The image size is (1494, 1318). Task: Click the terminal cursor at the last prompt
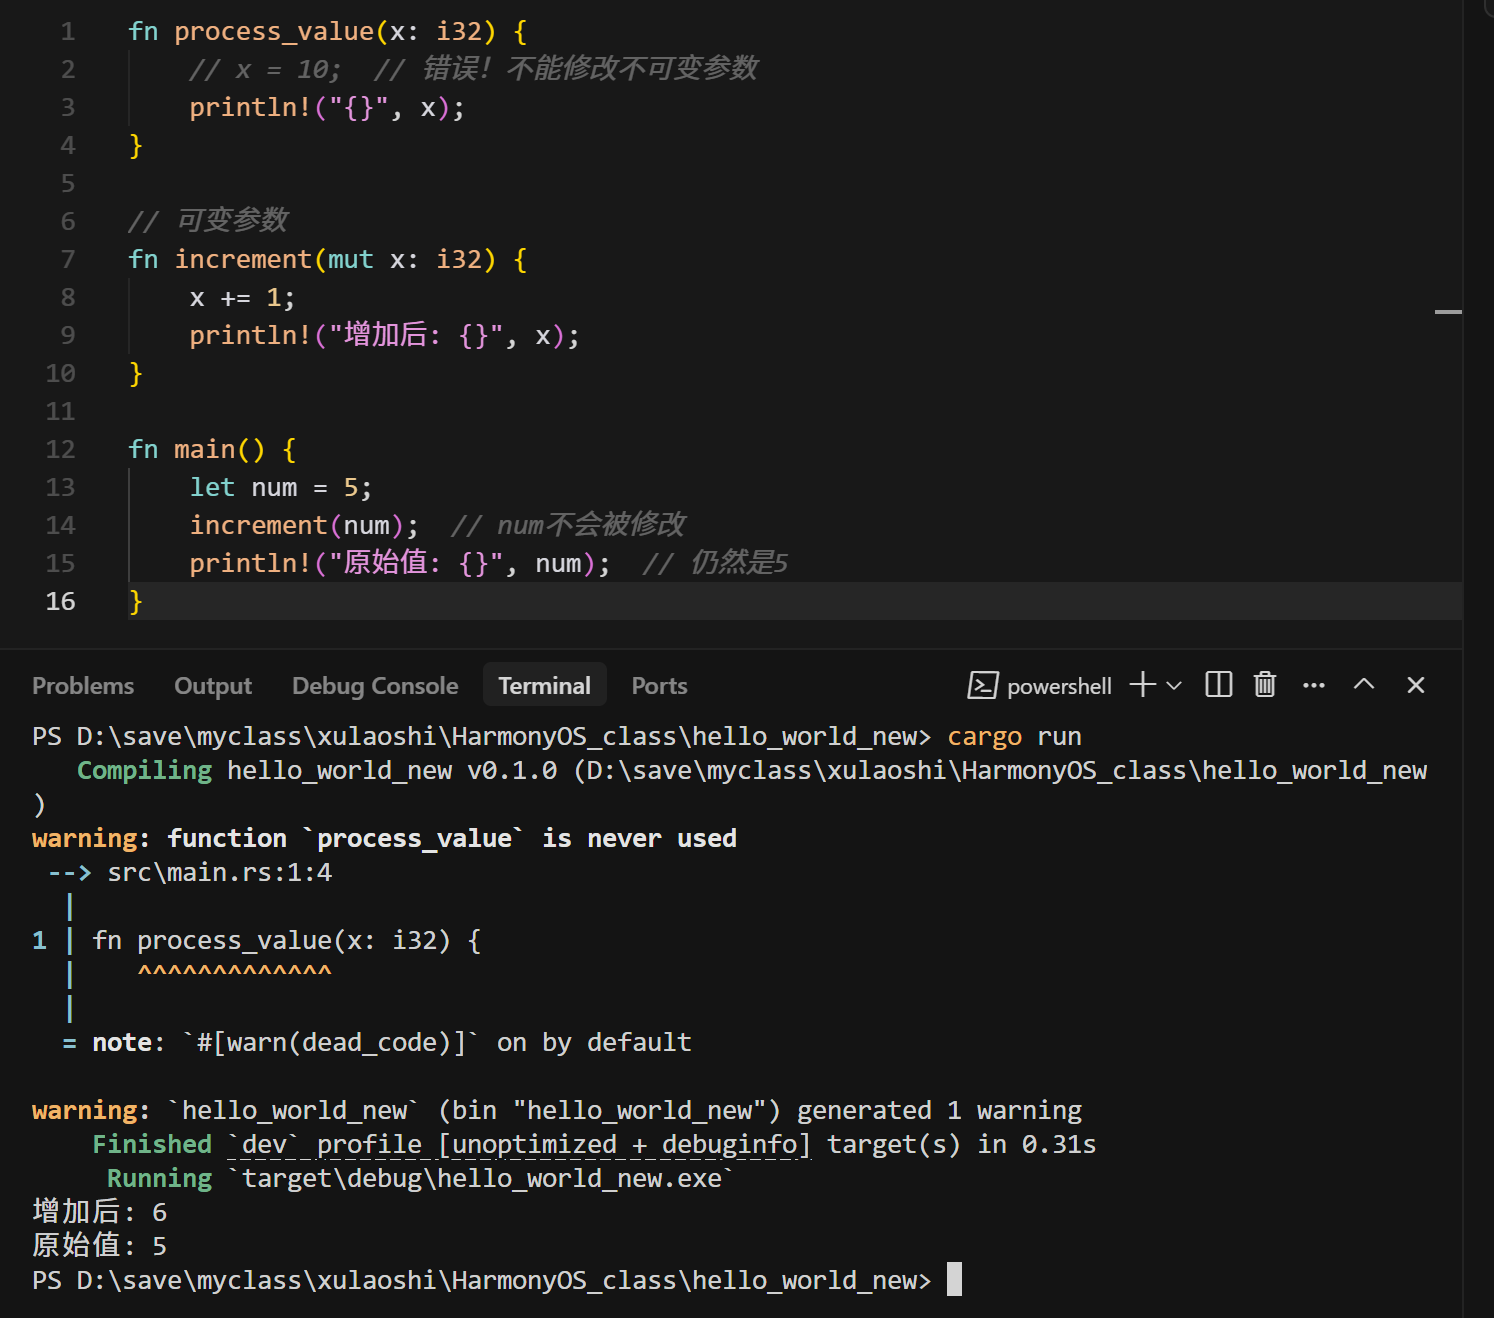[954, 1279]
